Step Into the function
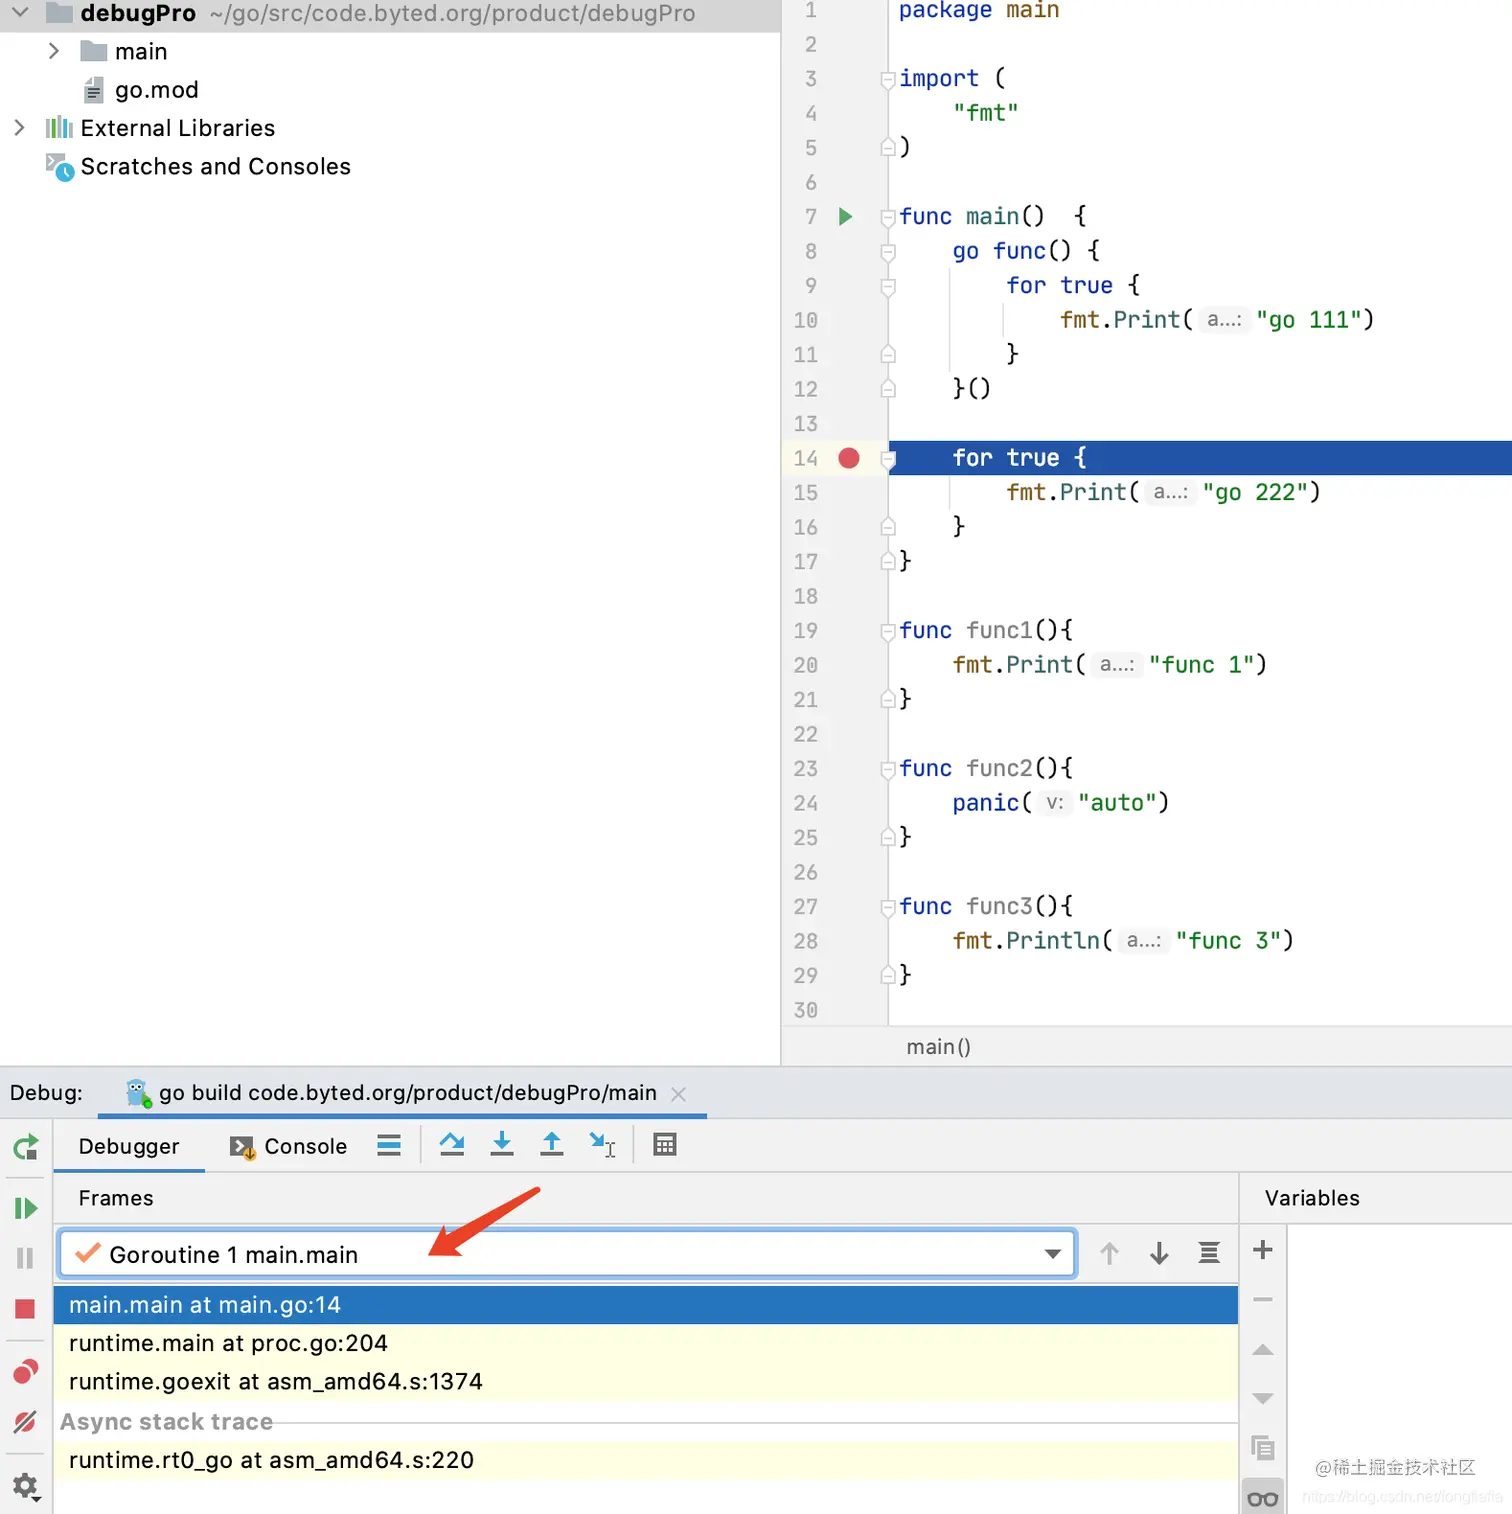Viewport: 1512px width, 1514px height. pos(502,1145)
